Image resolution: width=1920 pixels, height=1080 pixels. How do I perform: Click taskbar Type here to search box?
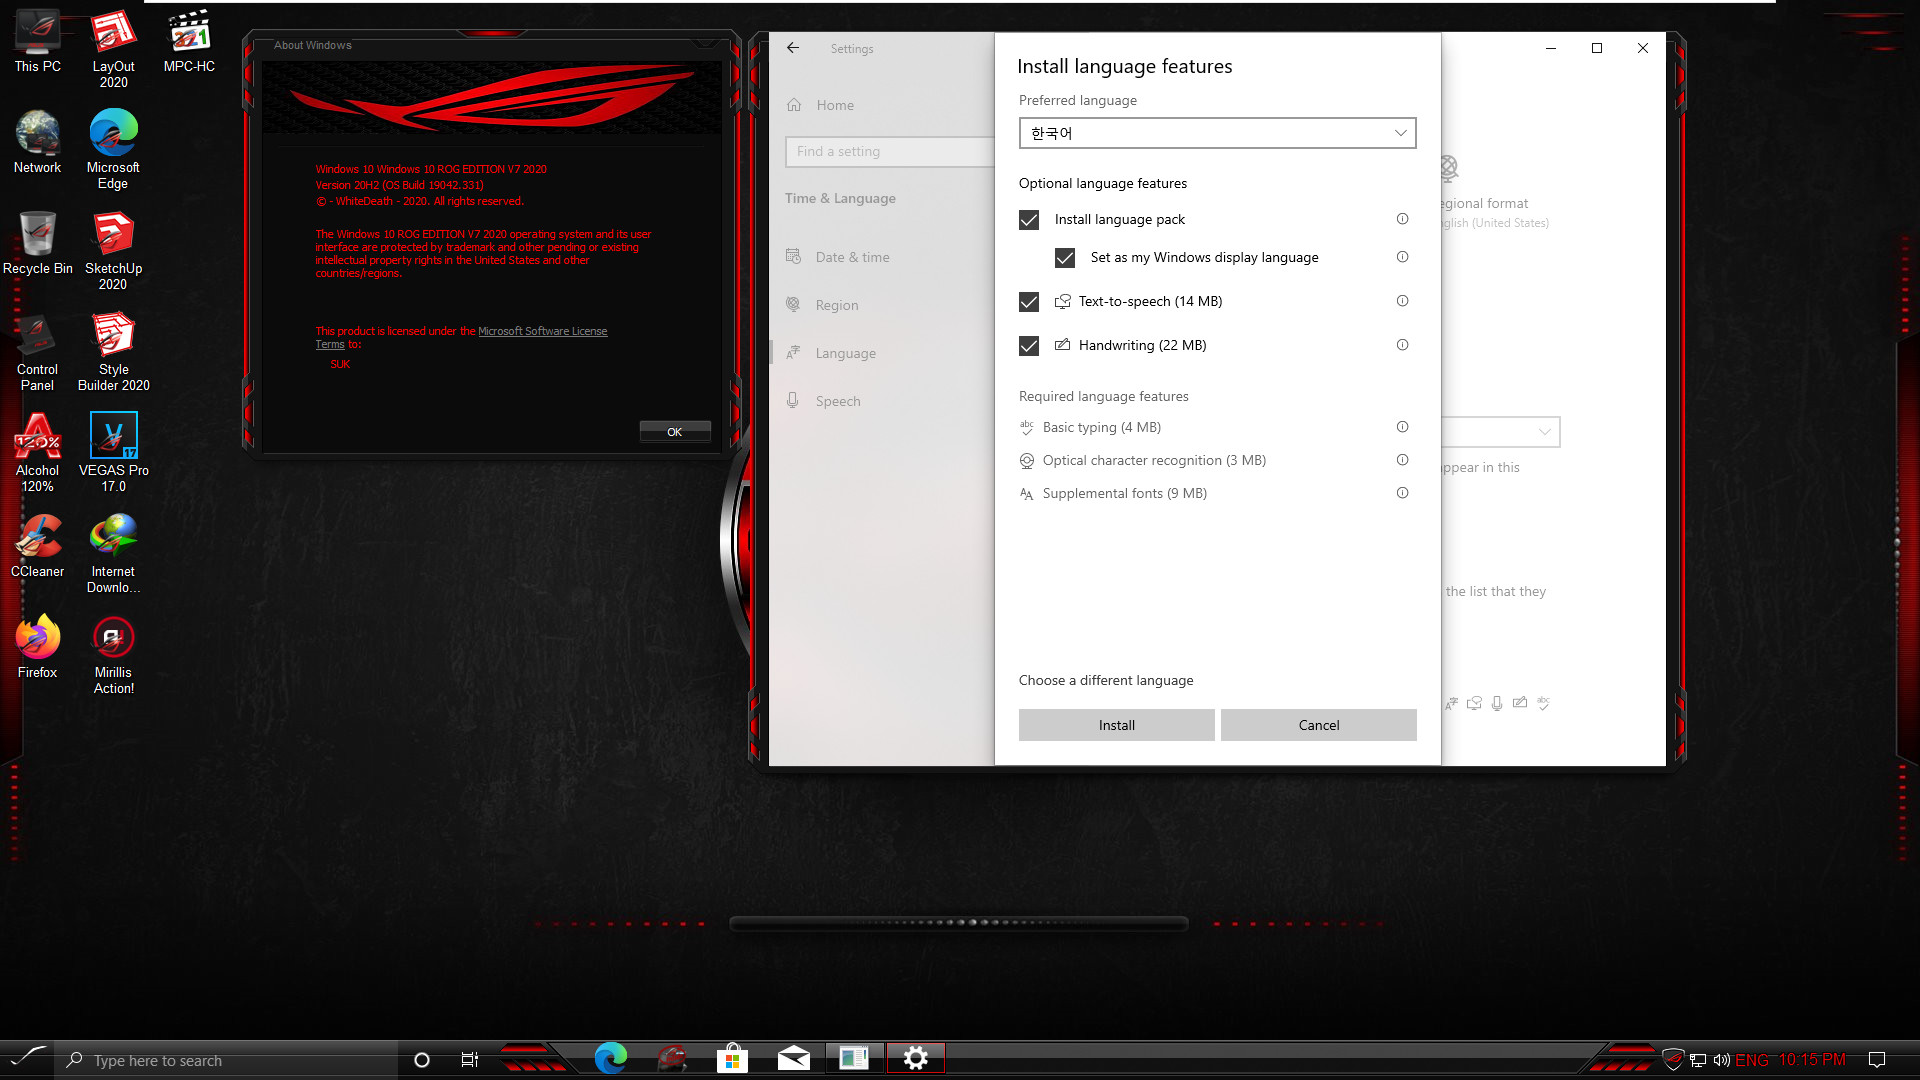click(228, 1060)
